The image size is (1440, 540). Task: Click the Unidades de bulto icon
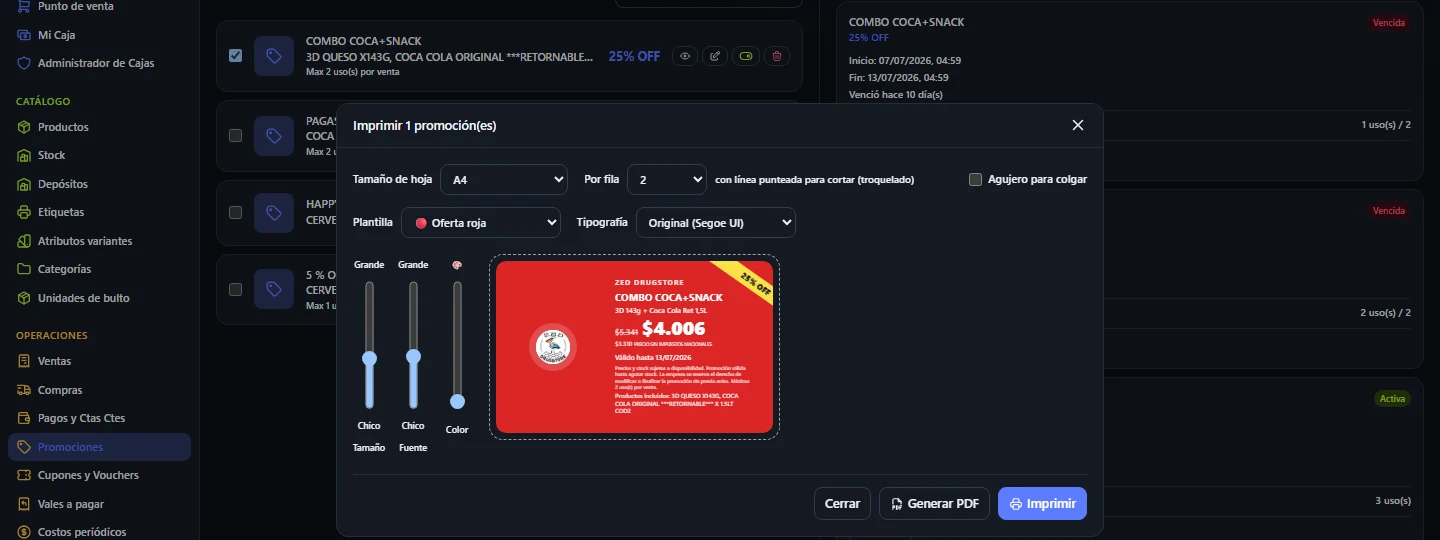point(24,298)
